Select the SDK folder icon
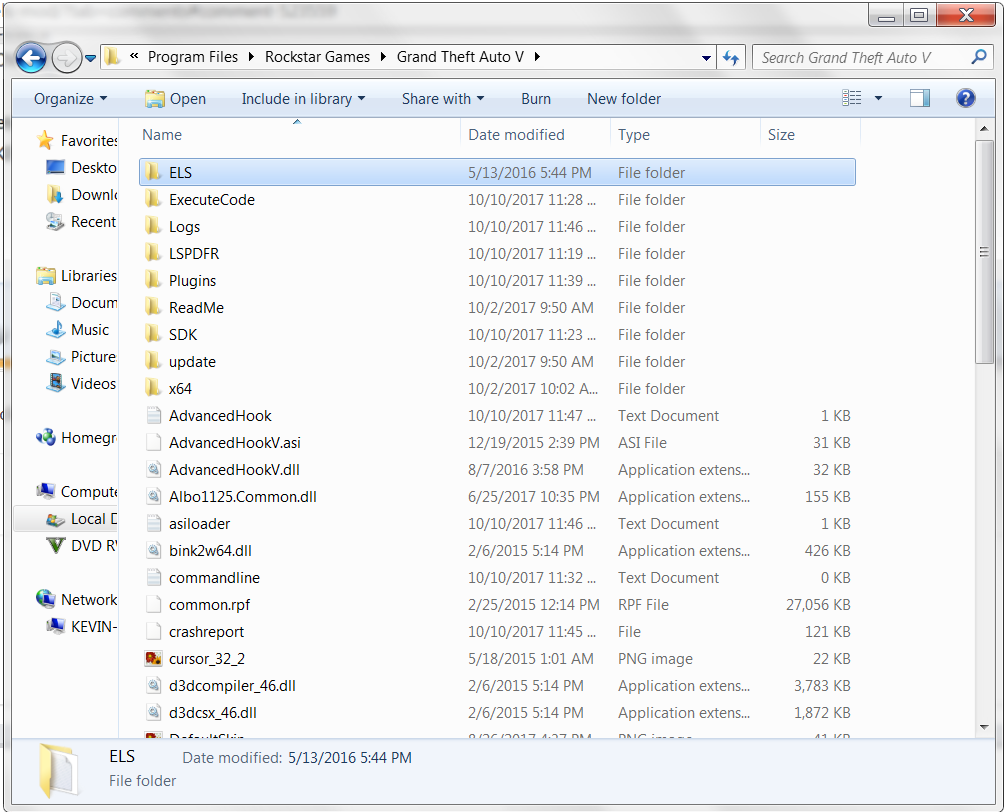 (x=152, y=334)
